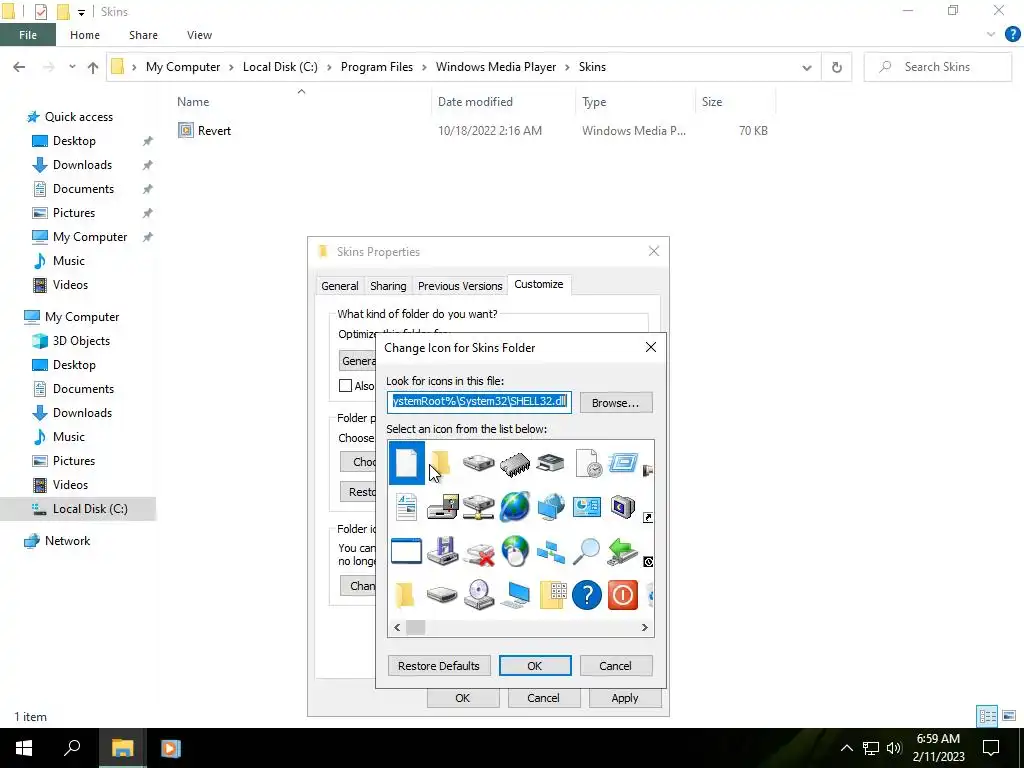The width and height of the screenshot is (1024, 768).
Task: Toggle the 'Also apply' checkbox
Action: [345, 386]
